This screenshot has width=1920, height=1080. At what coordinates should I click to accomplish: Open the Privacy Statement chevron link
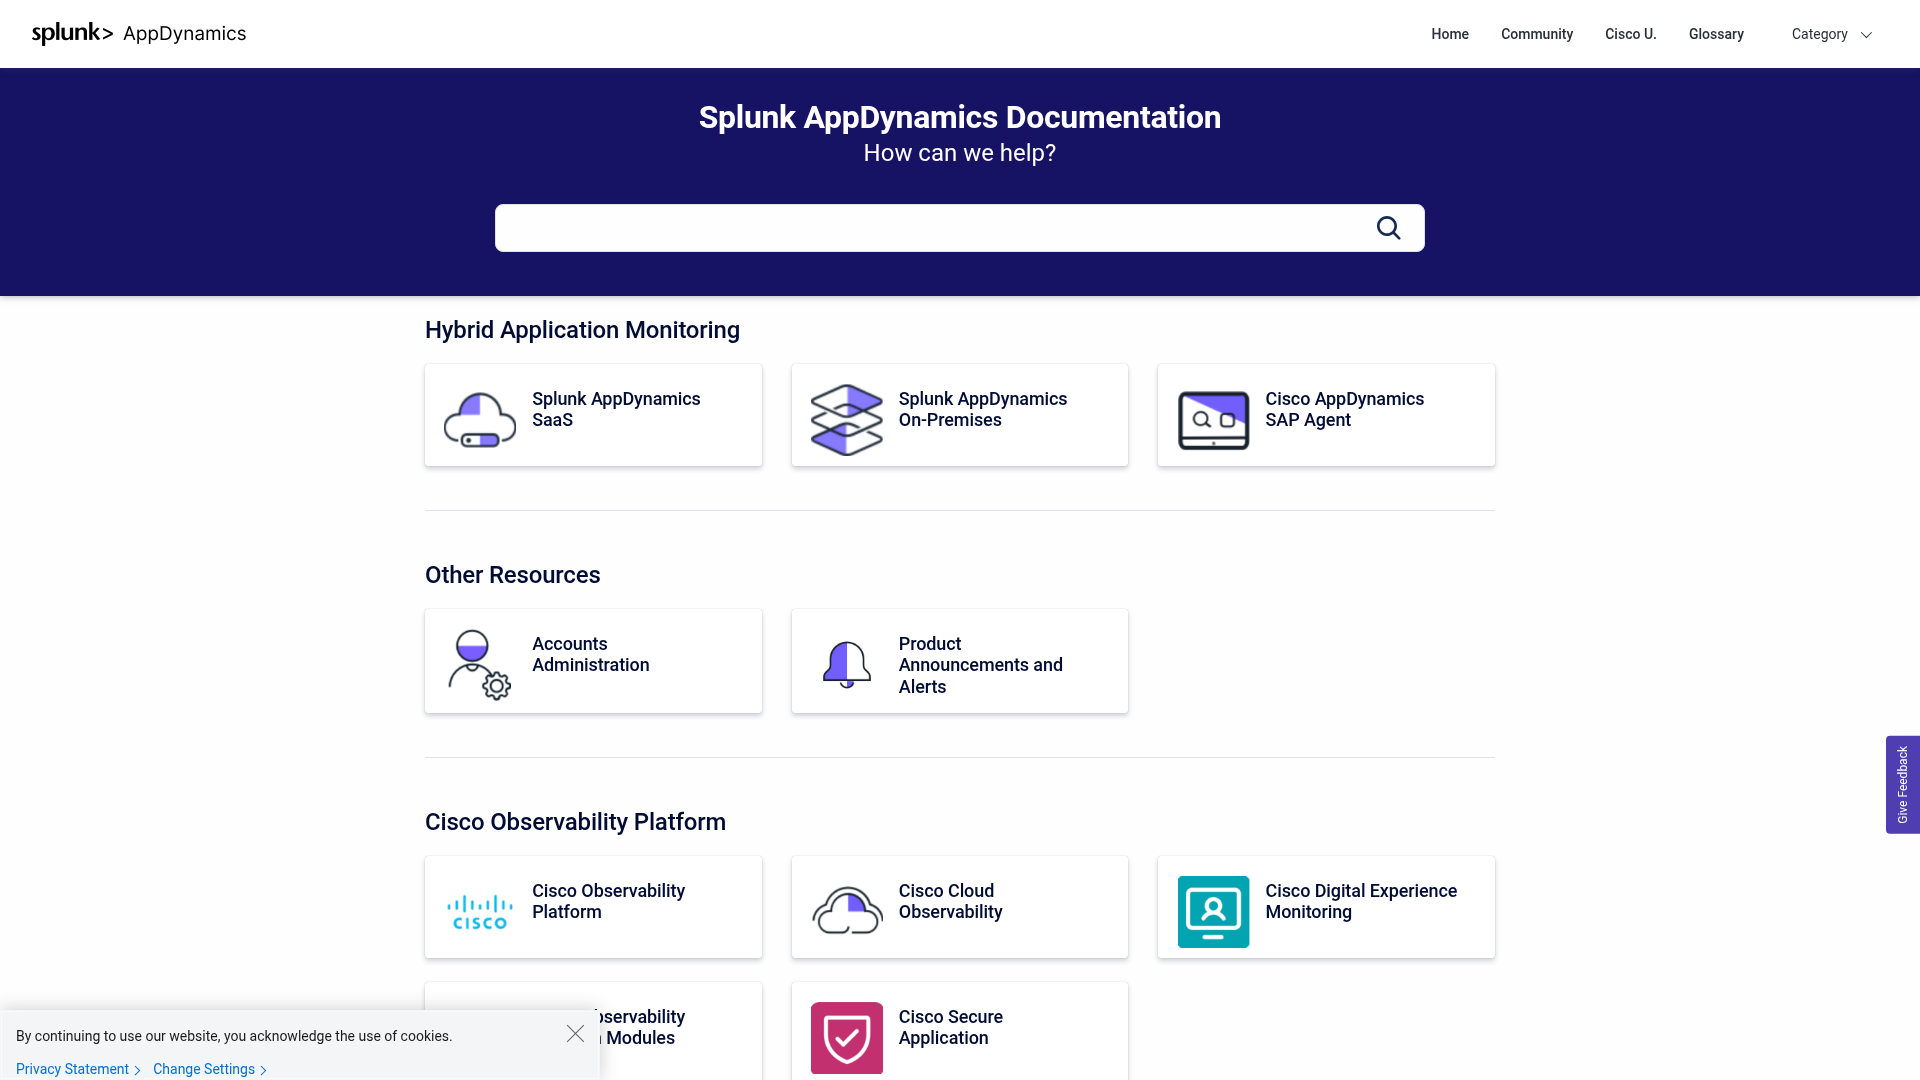click(72, 1069)
